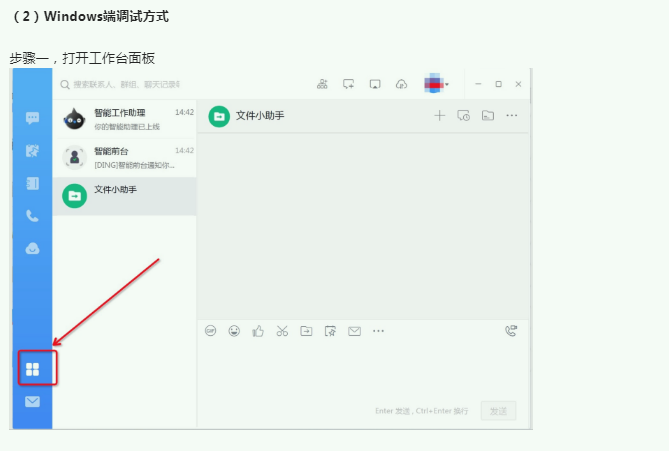Open the more options ellipsis in chat header

pos(512,116)
